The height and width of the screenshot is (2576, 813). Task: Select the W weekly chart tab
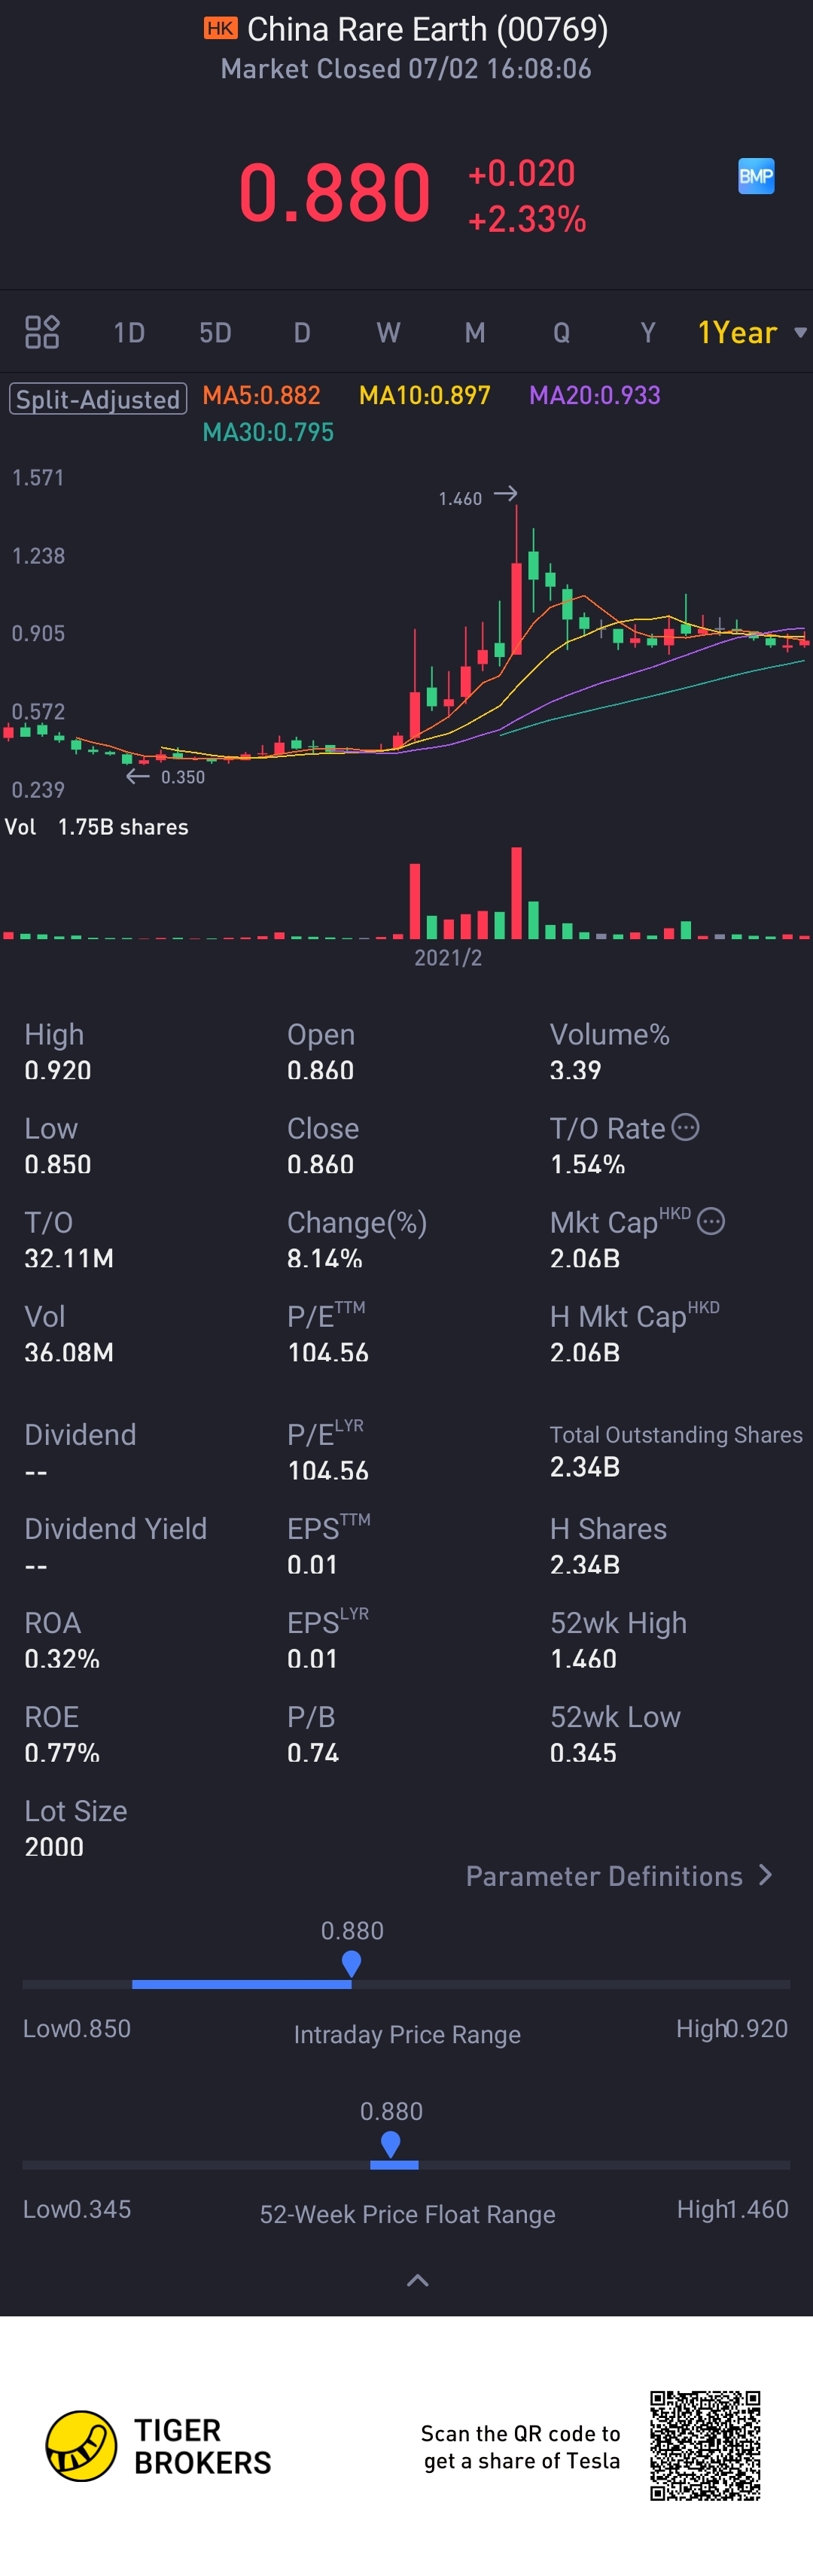[x=388, y=332]
